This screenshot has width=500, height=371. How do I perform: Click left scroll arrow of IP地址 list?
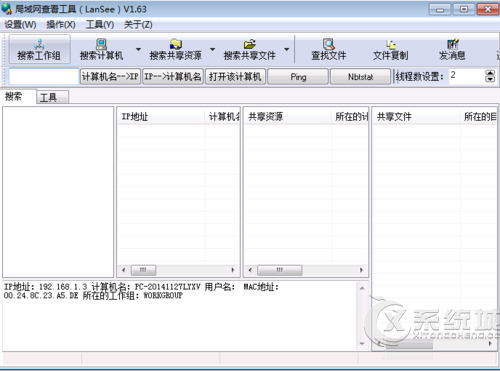click(124, 270)
